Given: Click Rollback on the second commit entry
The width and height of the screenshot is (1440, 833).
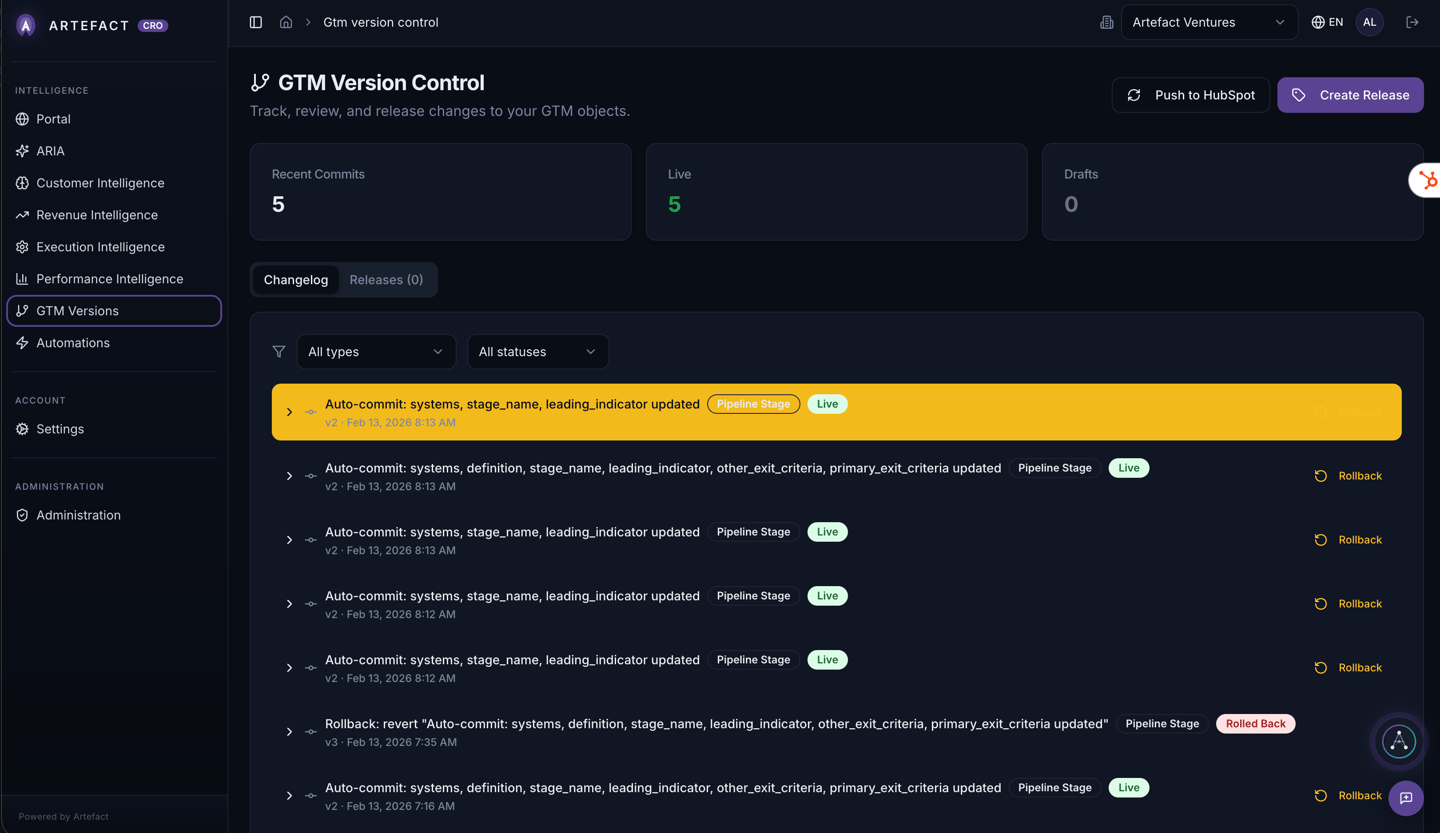Looking at the screenshot, I should point(1348,475).
